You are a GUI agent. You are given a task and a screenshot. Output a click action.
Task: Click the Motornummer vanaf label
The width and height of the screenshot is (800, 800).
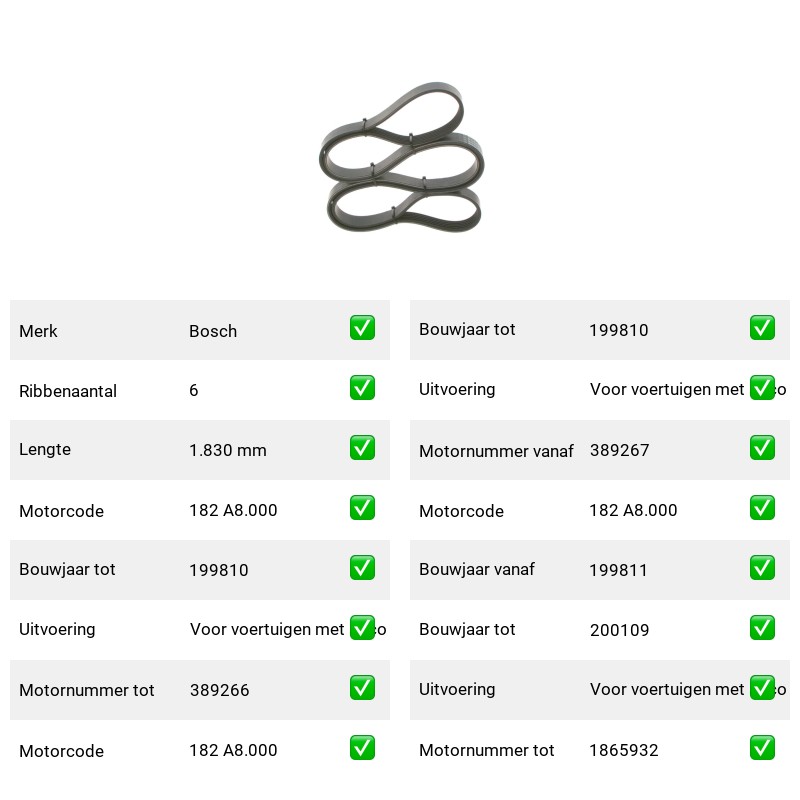(x=496, y=451)
